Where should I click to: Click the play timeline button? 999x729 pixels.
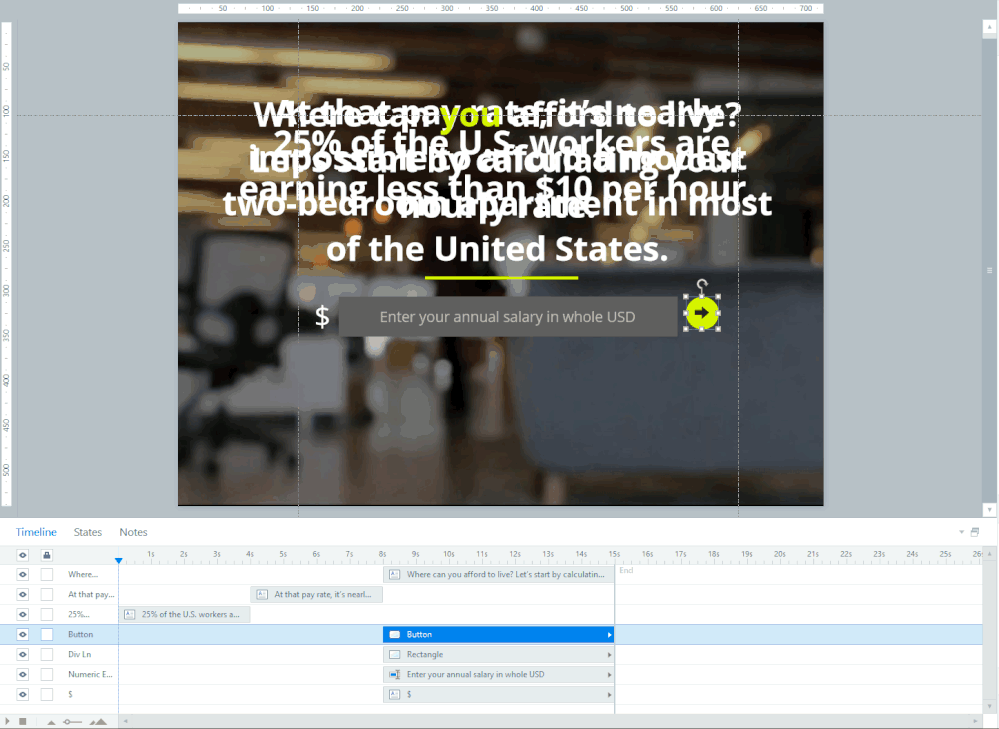tap(8, 721)
